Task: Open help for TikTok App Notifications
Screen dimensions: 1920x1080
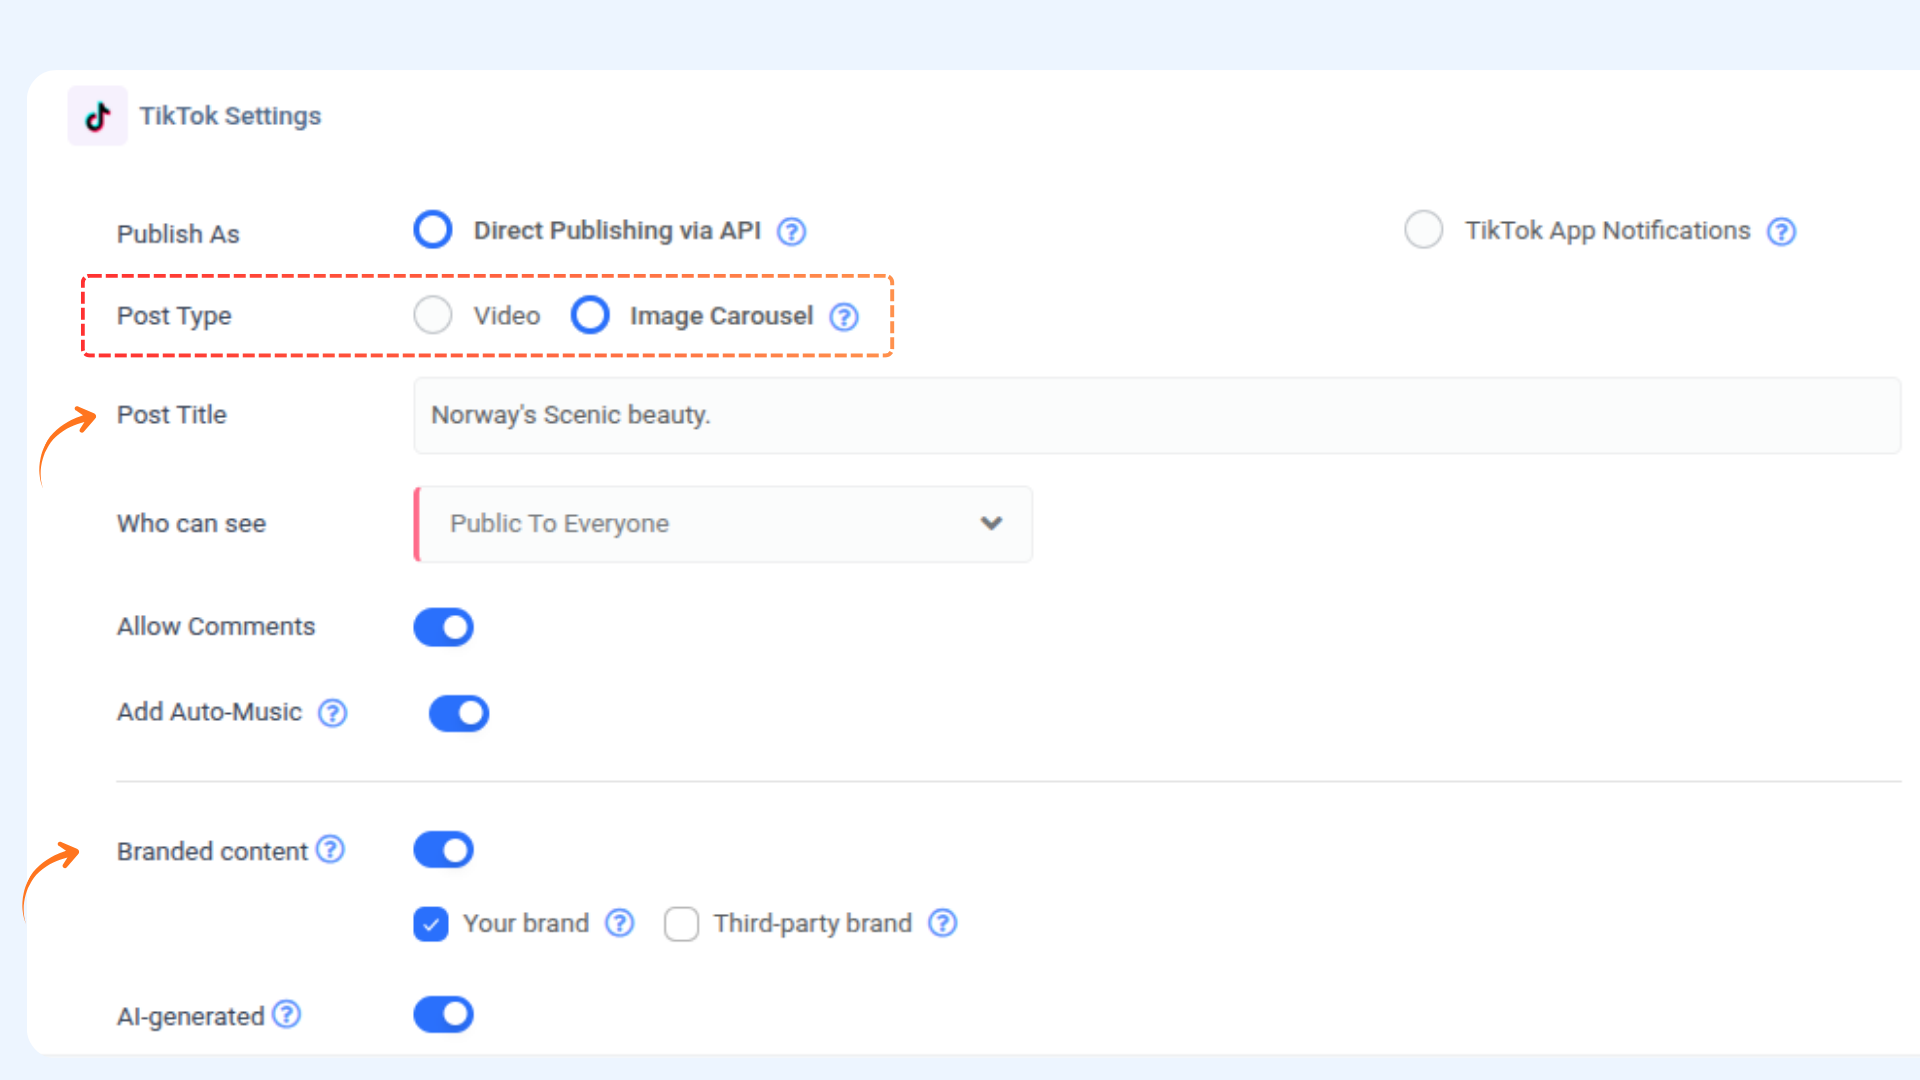Action: tap(1781, 232)
